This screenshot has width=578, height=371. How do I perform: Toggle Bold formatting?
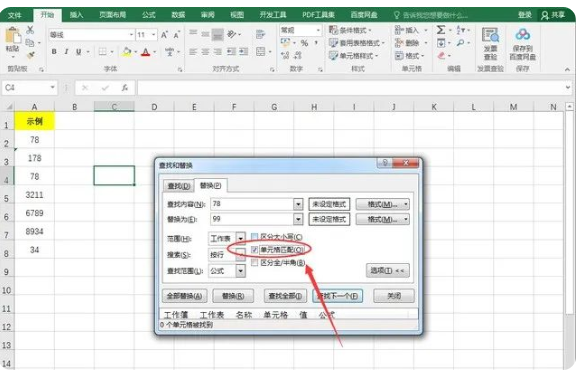(x=54, y=52)
